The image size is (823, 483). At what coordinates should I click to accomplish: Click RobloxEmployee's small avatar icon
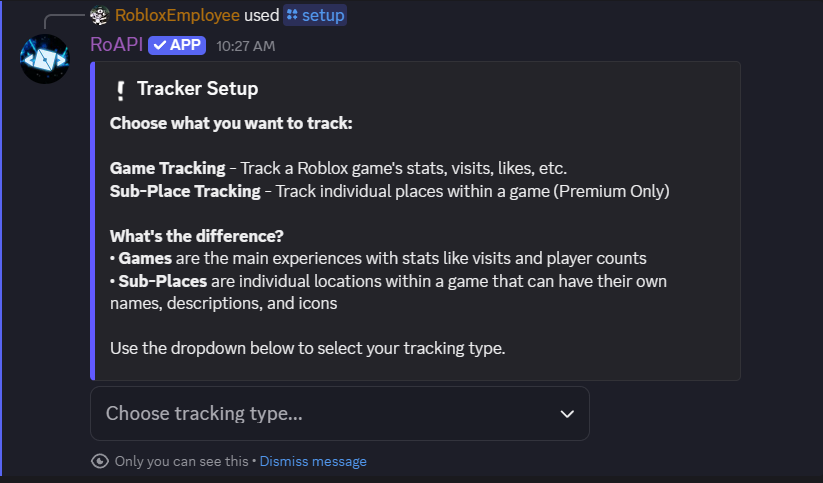(x=98, y=15)
